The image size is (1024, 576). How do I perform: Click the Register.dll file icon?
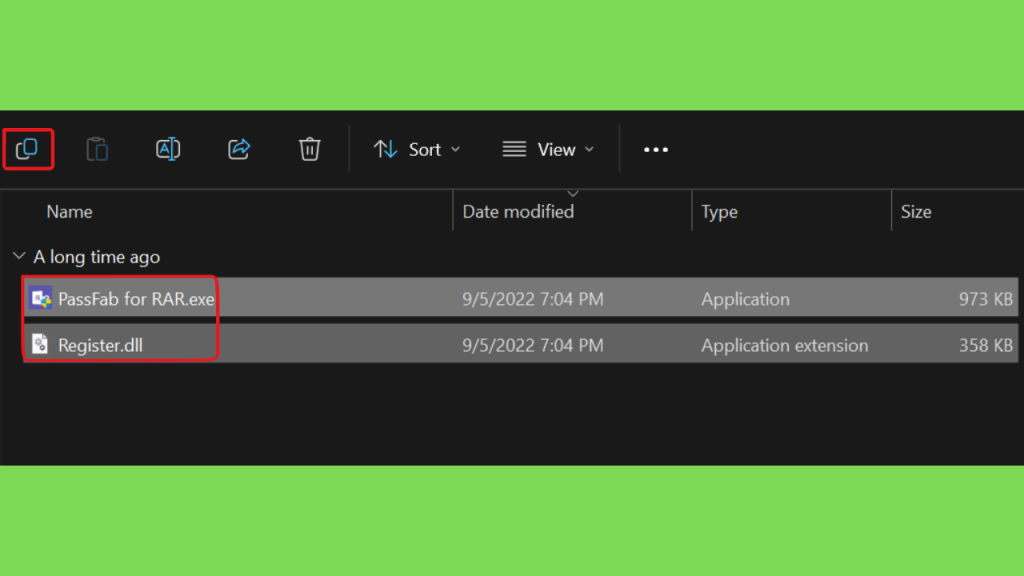[40, 344]
